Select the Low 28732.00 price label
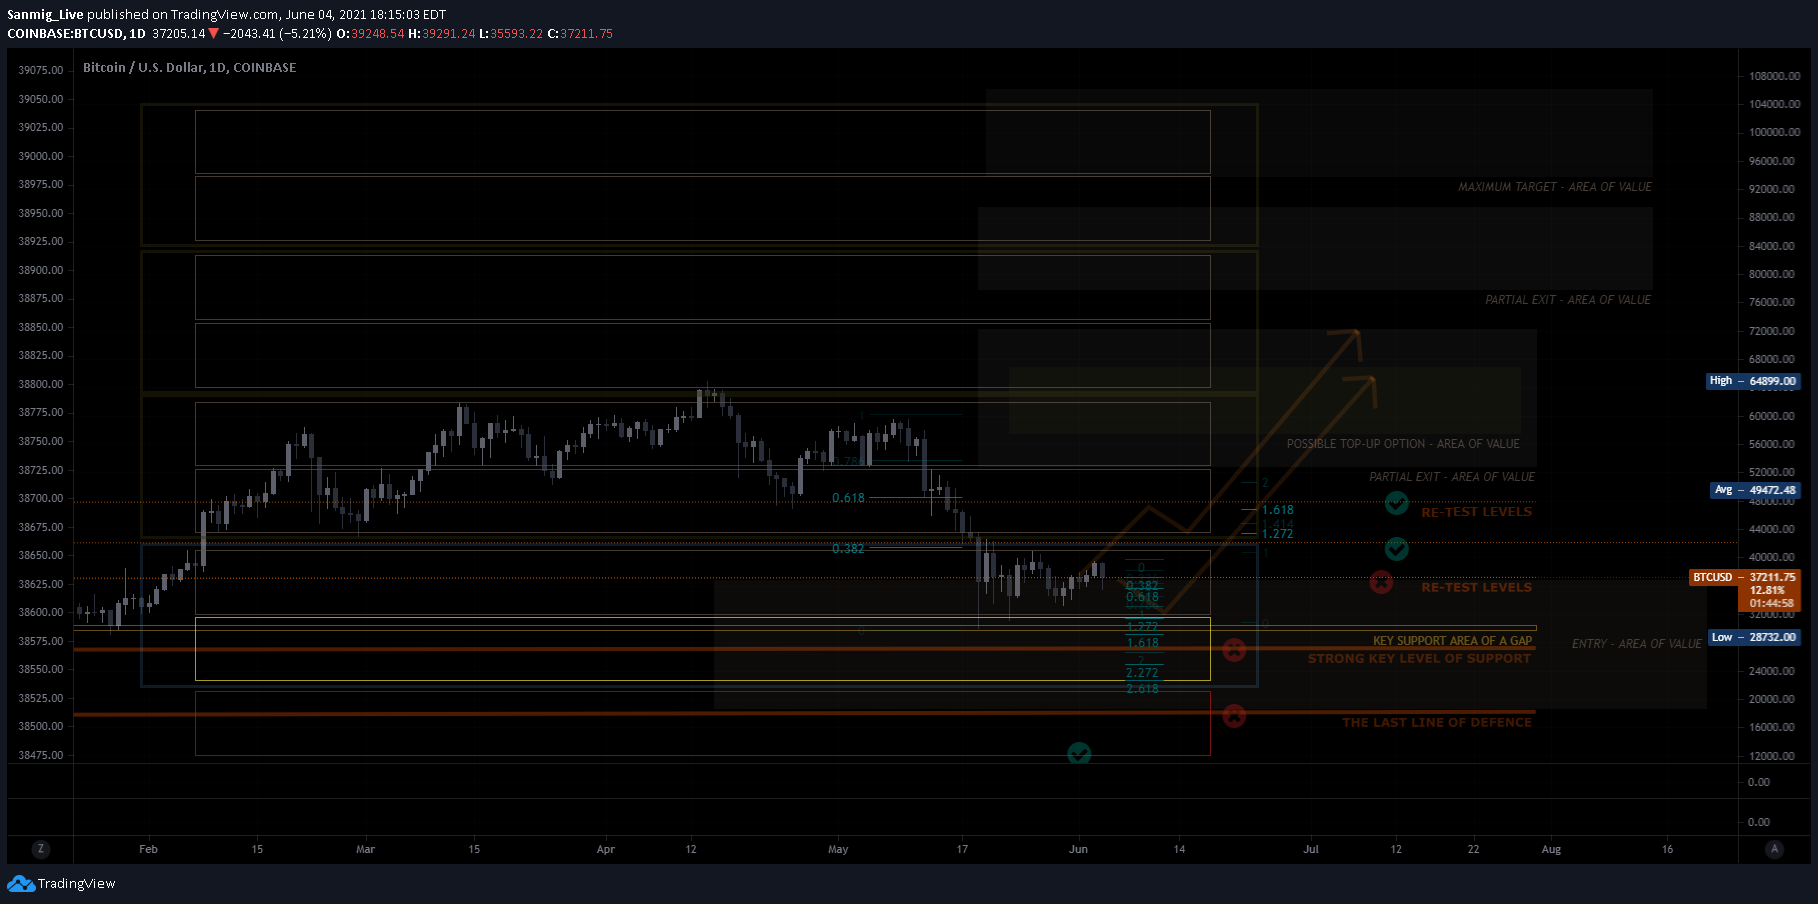 pyautogui.click(x=1754, y=637)
